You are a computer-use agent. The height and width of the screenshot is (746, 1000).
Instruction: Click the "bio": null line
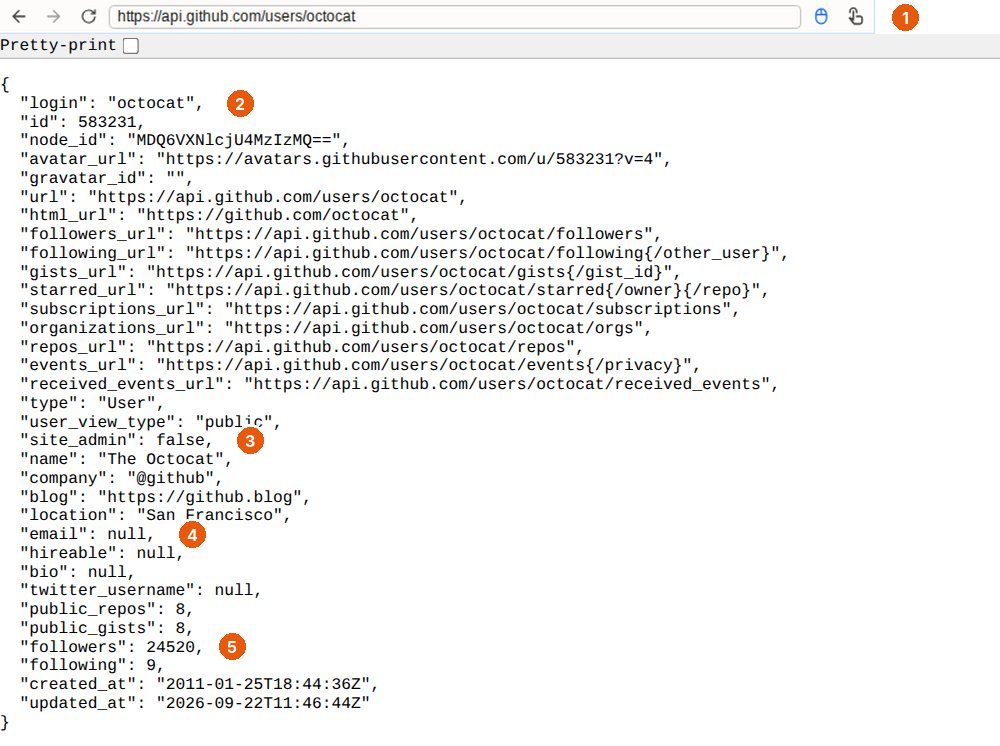click(x=77, y=571)
